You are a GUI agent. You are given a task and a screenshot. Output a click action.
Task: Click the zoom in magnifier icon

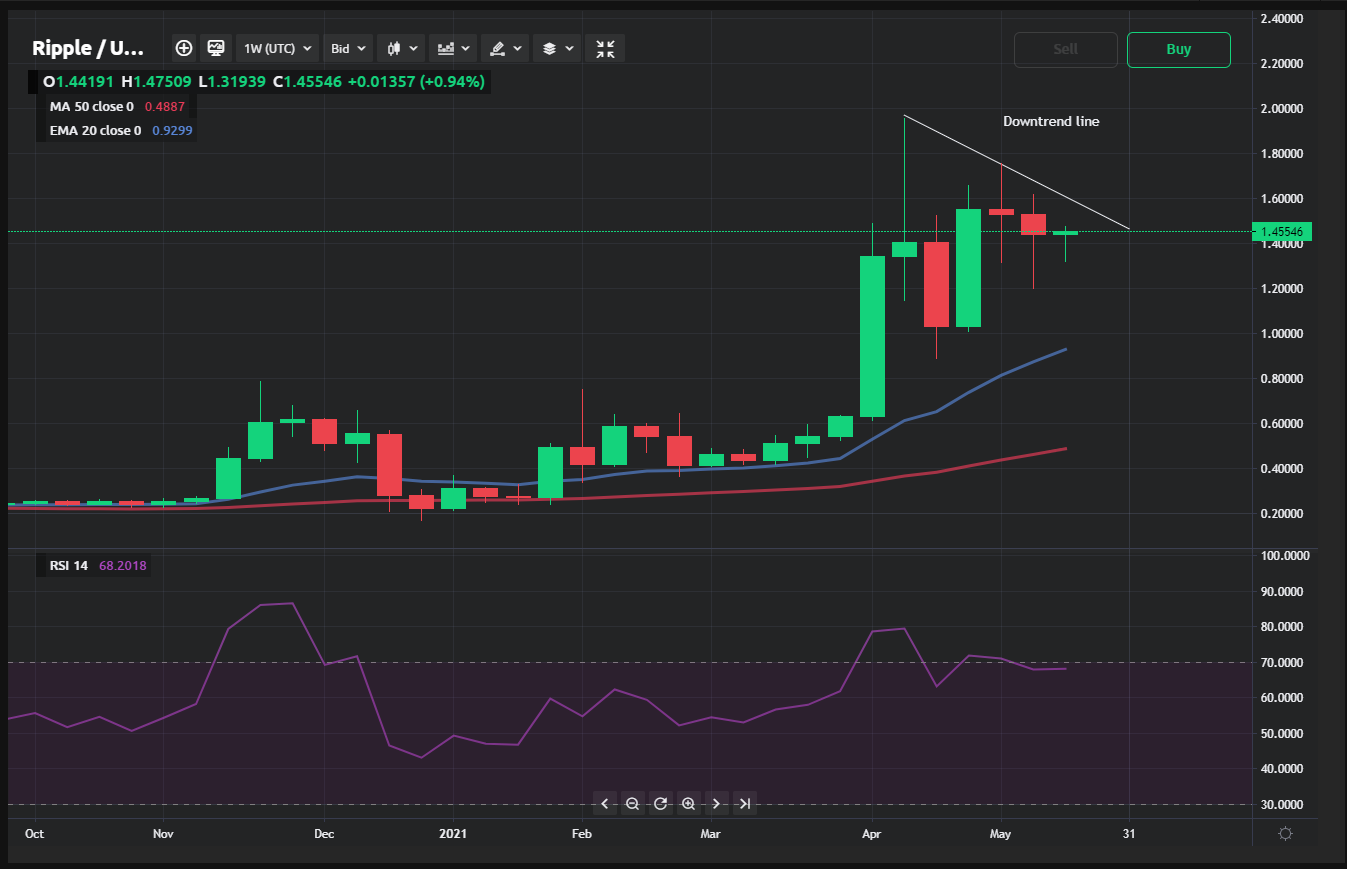[x=688, y=803]
